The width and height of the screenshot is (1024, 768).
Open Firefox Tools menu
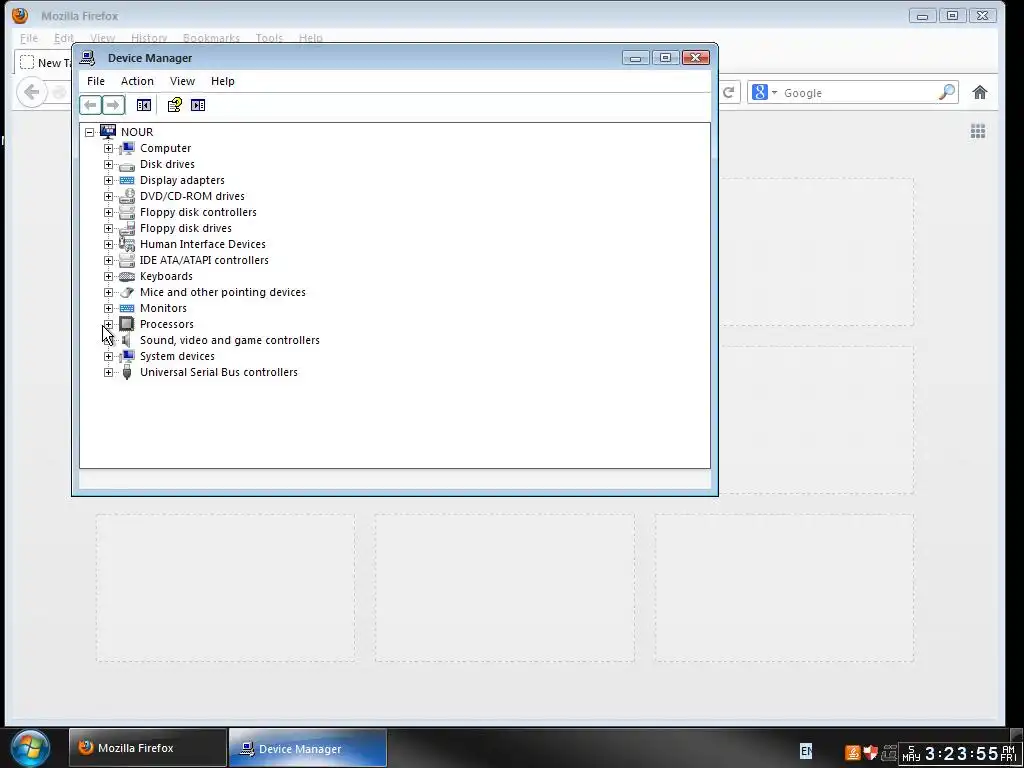click(x=269, y=38)
